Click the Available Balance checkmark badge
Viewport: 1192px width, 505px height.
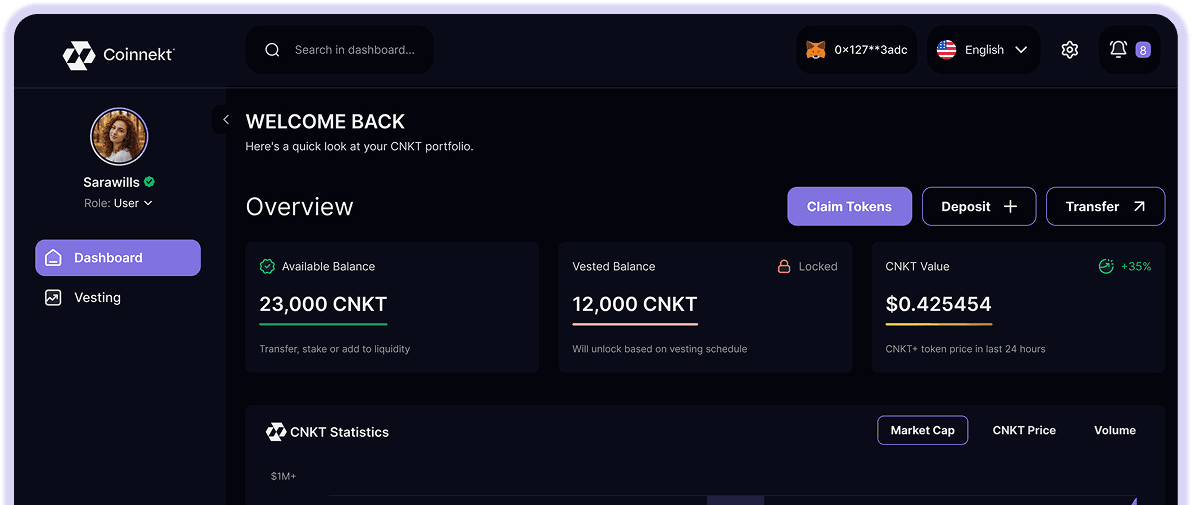pyautogui.click(x=267, y=267)
